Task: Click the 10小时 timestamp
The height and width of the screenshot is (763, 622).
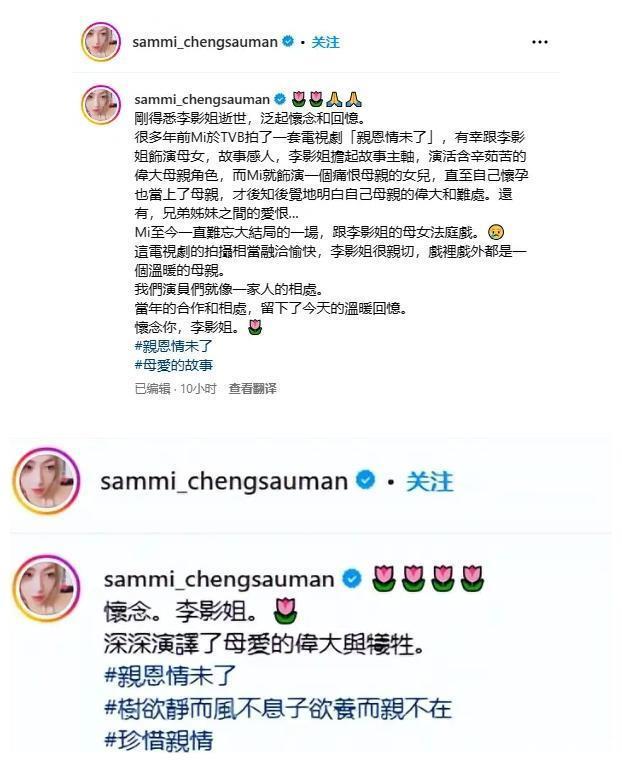Action: click(198, 388)
